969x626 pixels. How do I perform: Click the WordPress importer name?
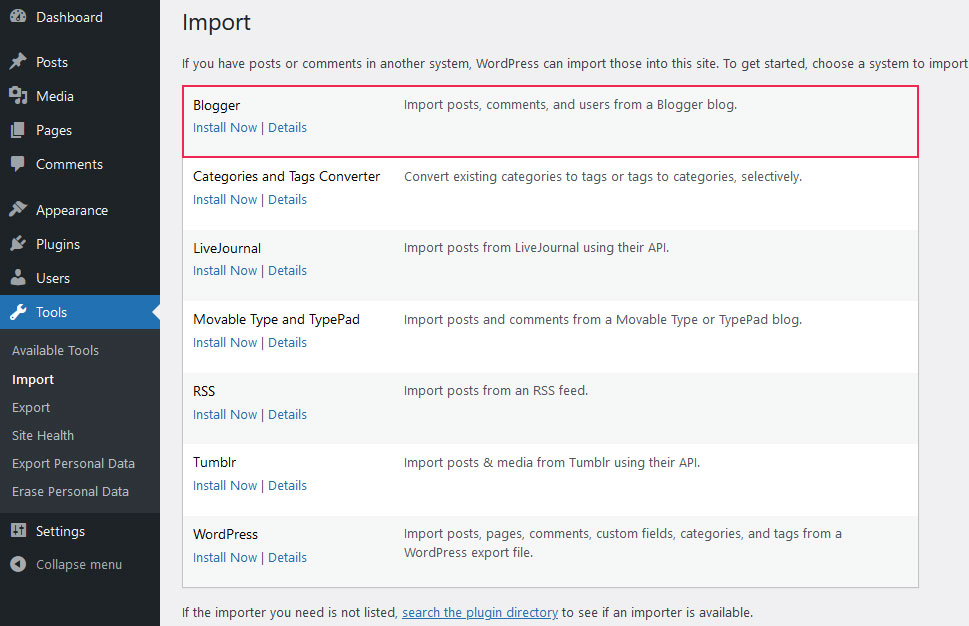tap(226, 534)
